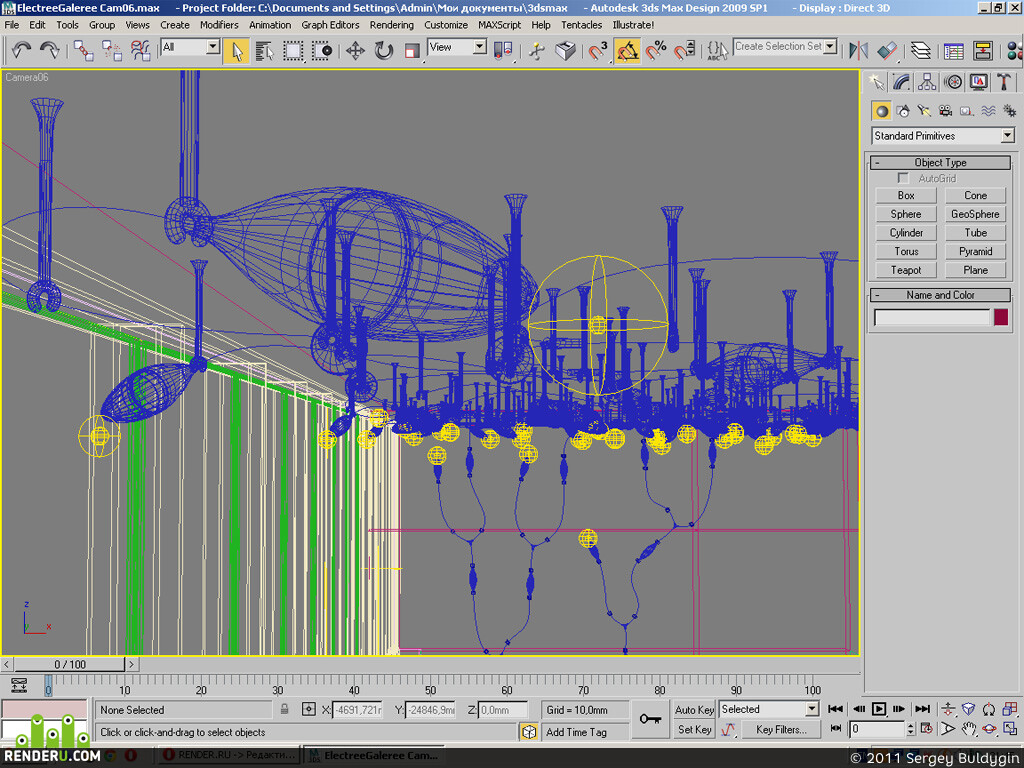
Task: Switch to the Hierarchy panel
Action: (927, 82)
